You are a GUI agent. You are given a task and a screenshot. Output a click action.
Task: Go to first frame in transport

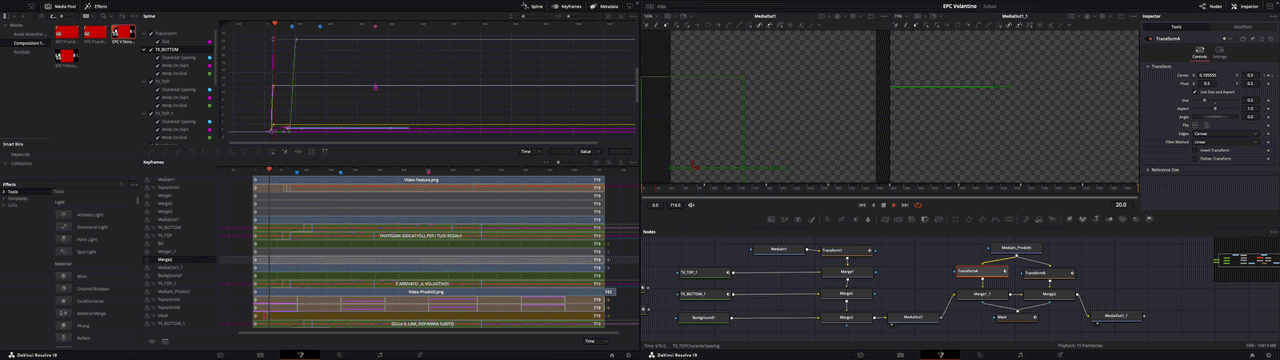(x=861, y=205)
